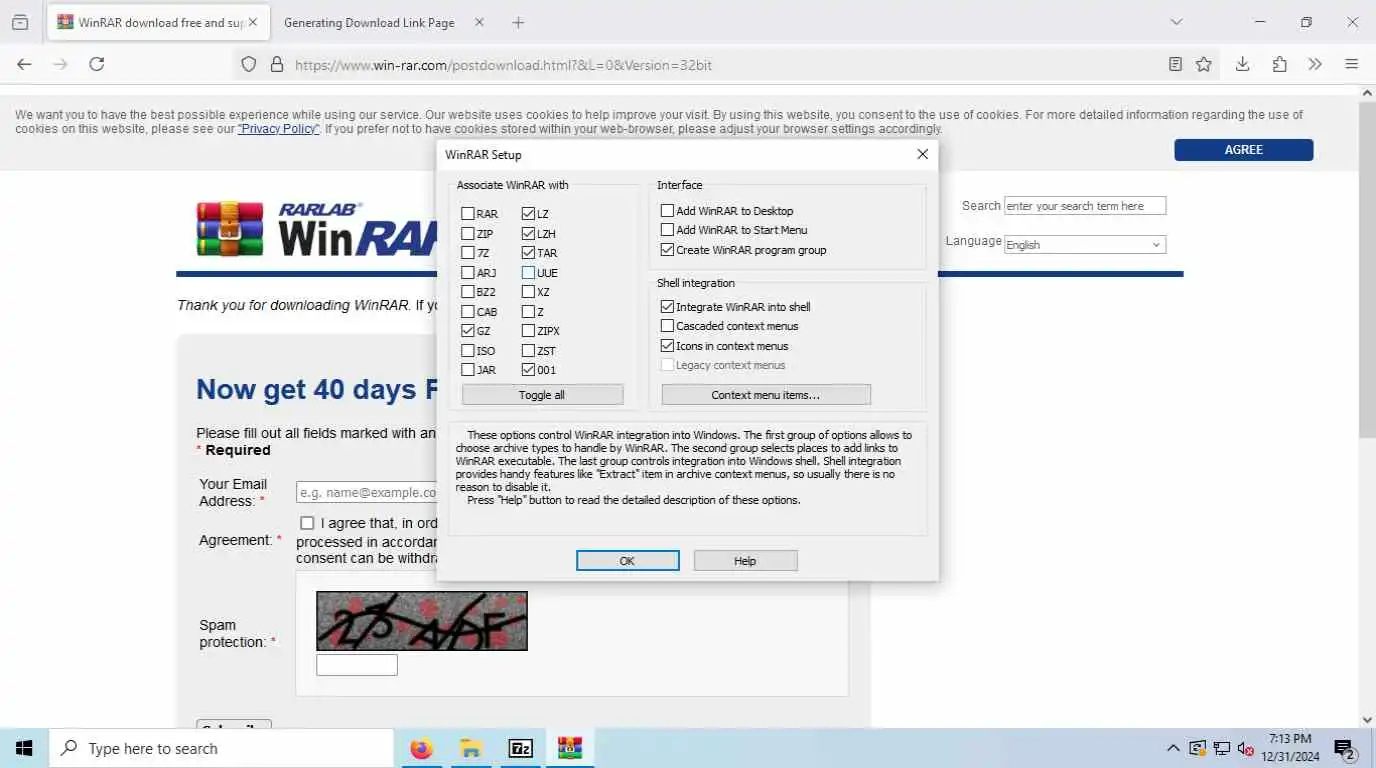Open the downloads panel icon
Screen dimensions: 1376x768
pyautogui.click(x=1242, y=64)
